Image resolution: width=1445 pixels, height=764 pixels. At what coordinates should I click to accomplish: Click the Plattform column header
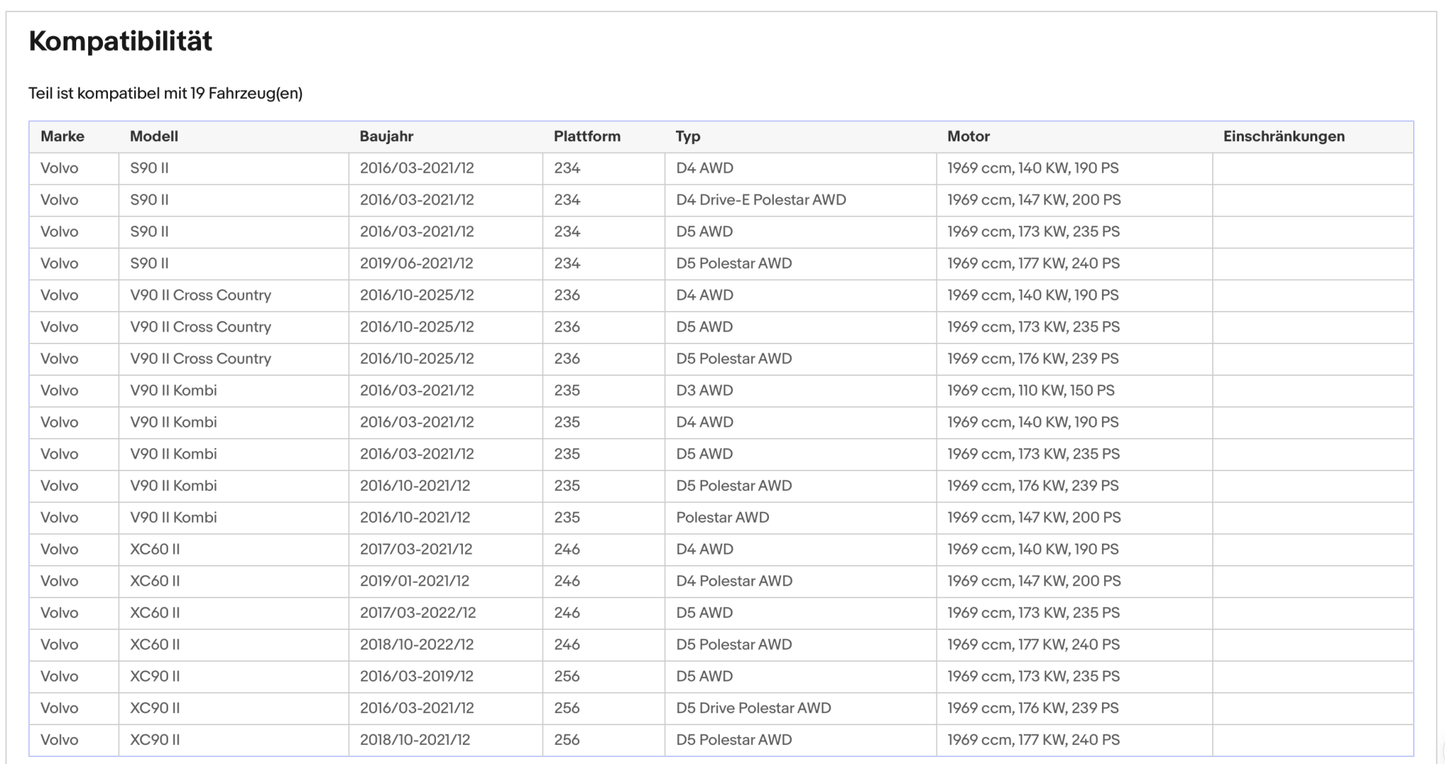(x=587, y=137)
